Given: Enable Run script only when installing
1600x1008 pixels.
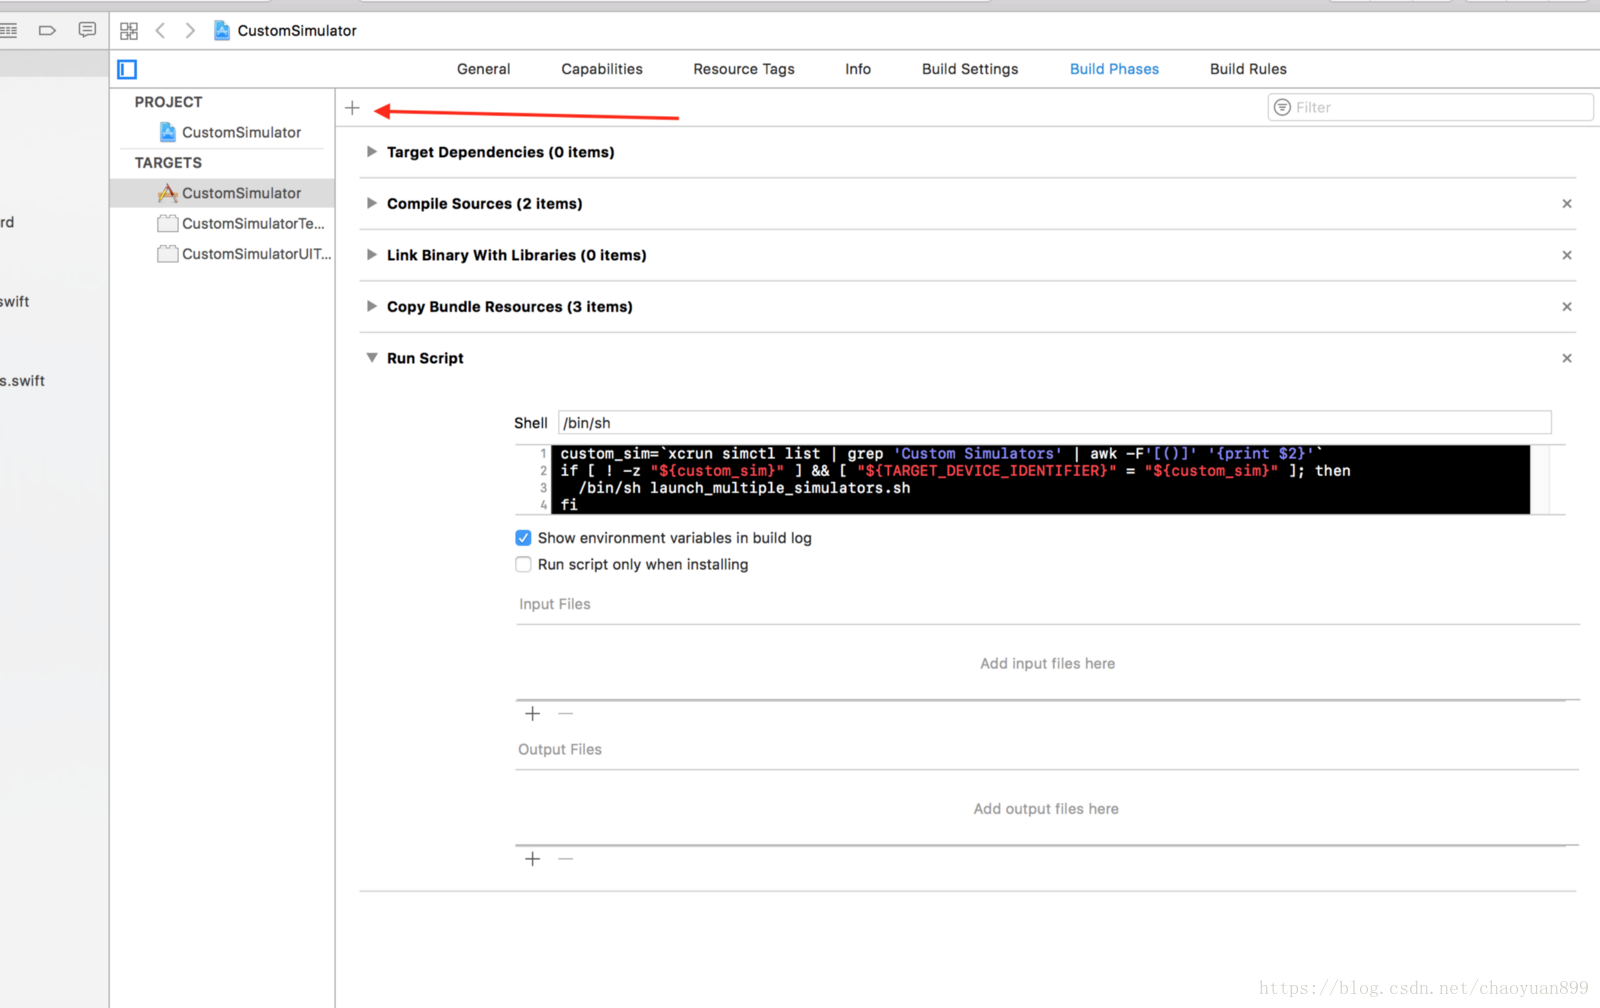Looking at the screenshot, I should pyautogui.click(x=523, y=564).
